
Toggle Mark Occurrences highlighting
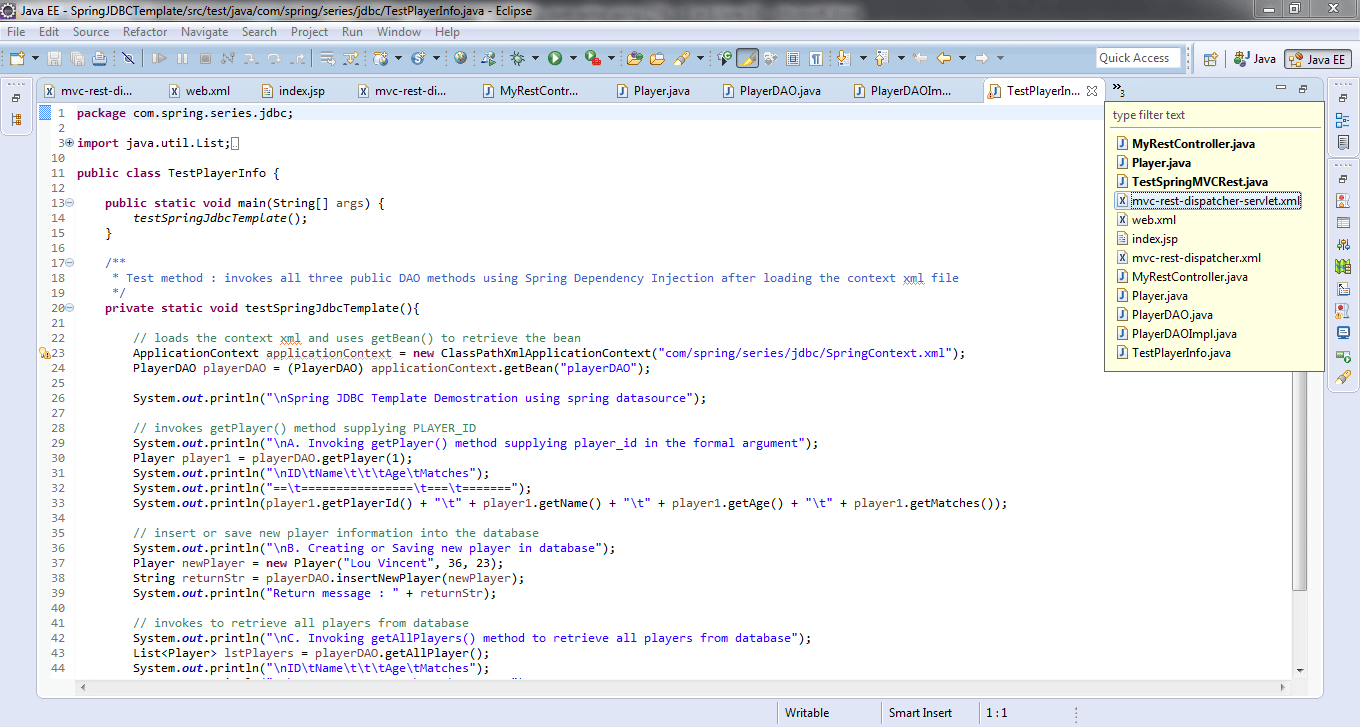(748, 57)
